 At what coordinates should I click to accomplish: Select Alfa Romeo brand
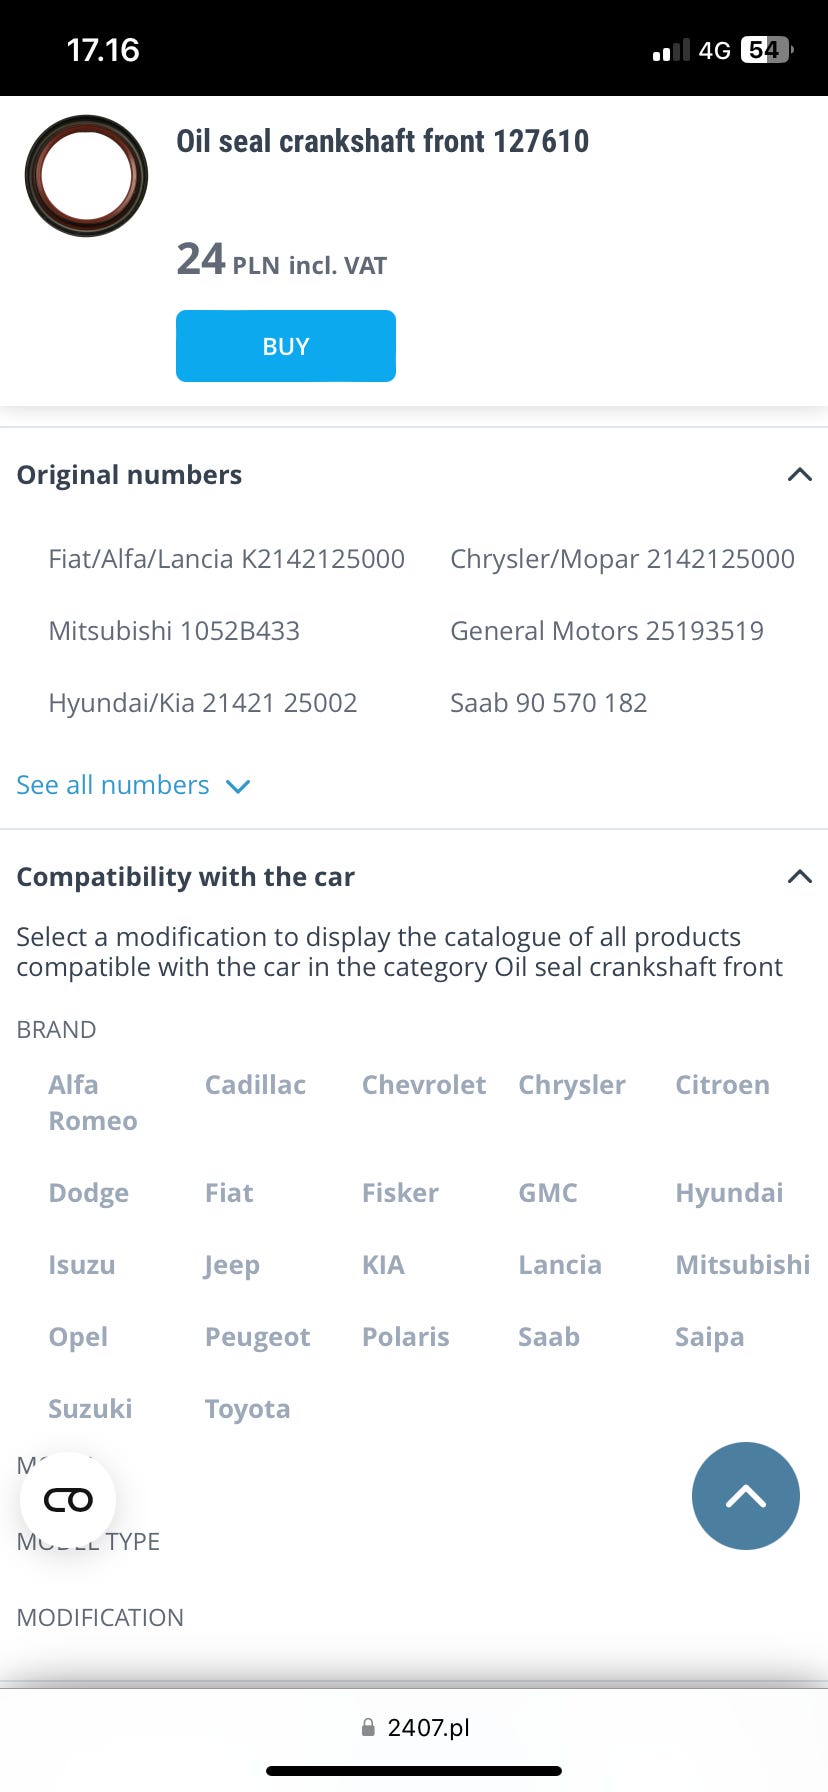click(92, 1102)
